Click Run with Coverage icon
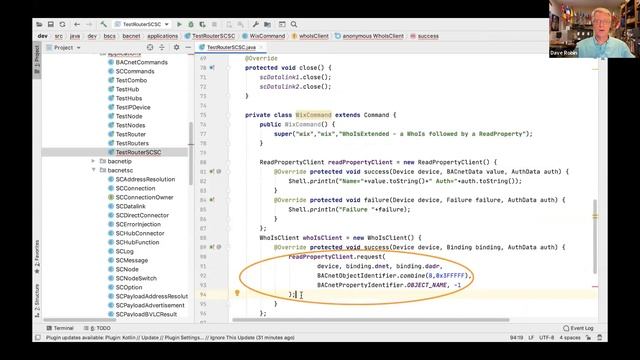This screenshot has height=360, width=640. pos(202,24)
